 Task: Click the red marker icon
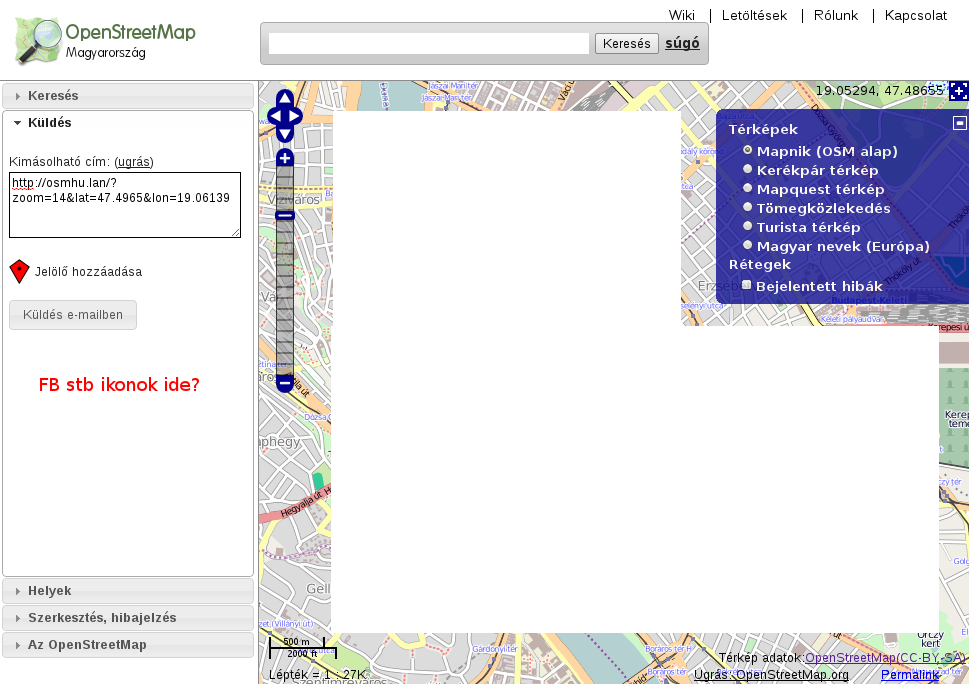click(x=20, y=271)
